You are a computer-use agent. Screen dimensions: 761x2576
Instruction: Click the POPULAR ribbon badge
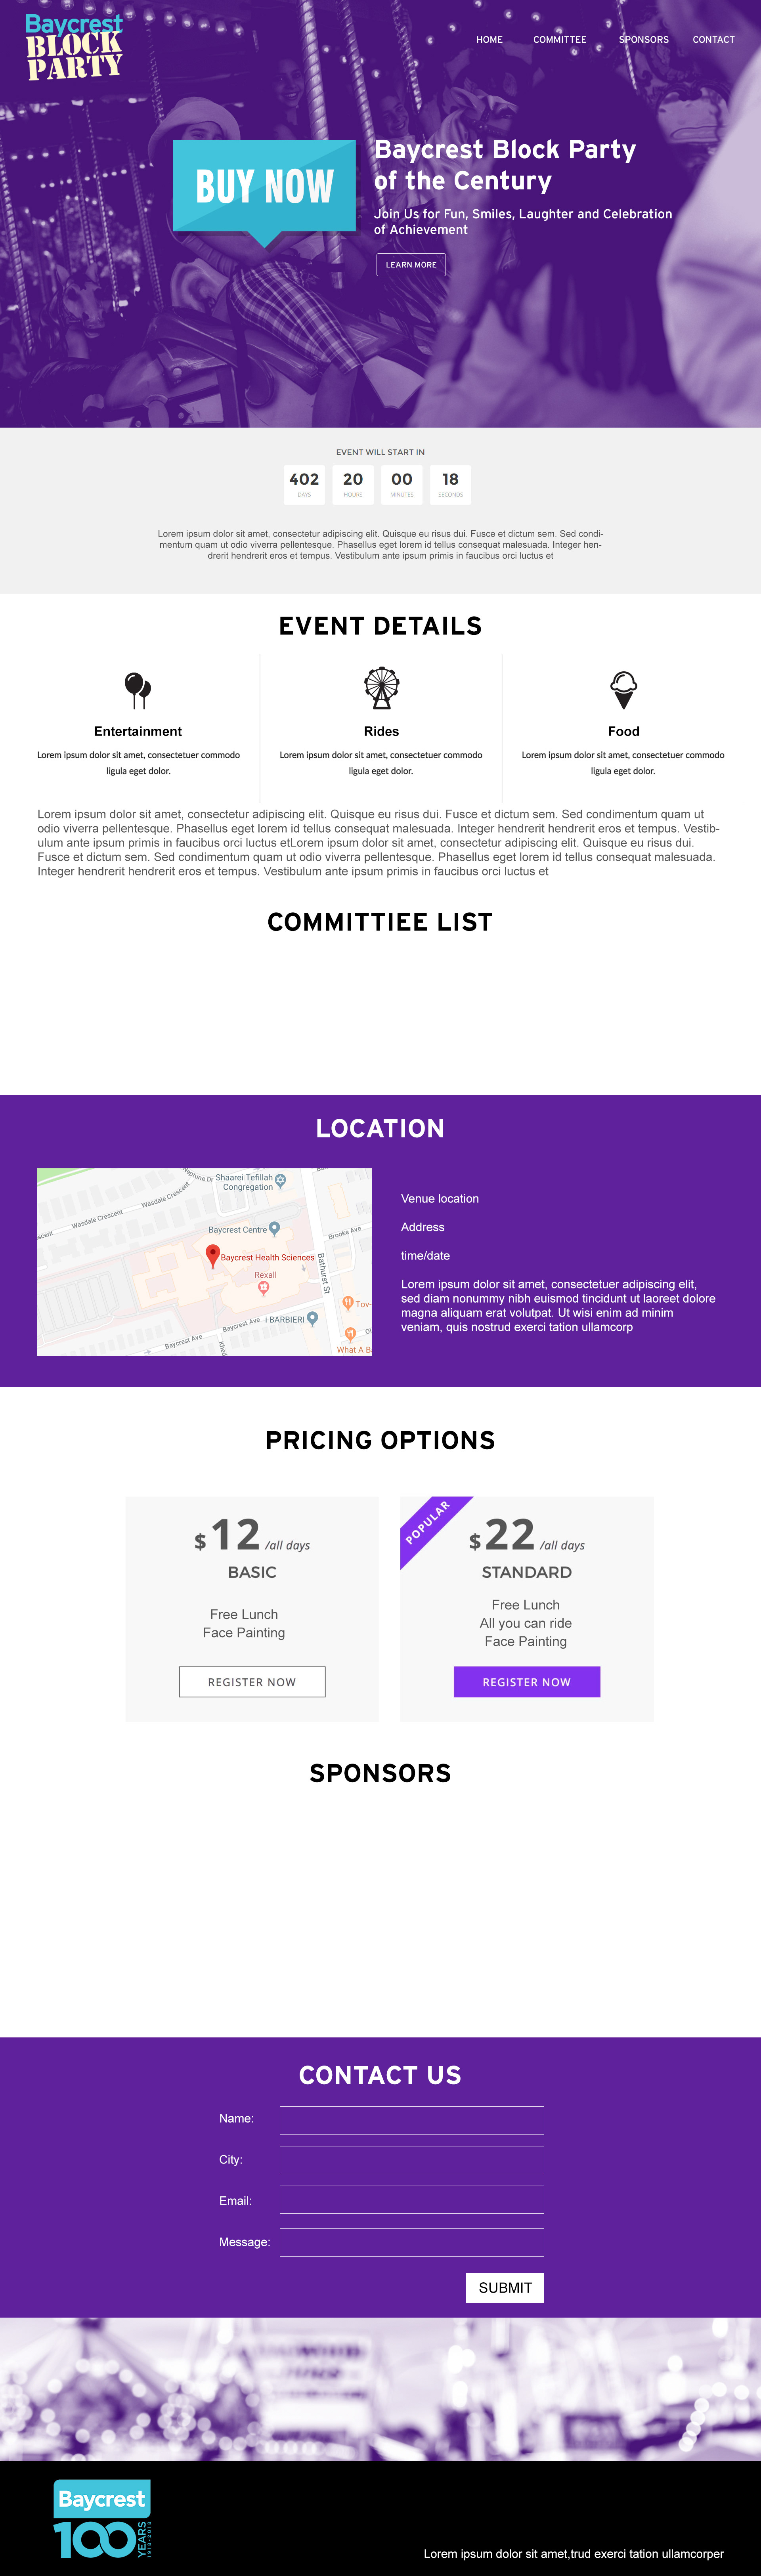[x=429, y=1524]
